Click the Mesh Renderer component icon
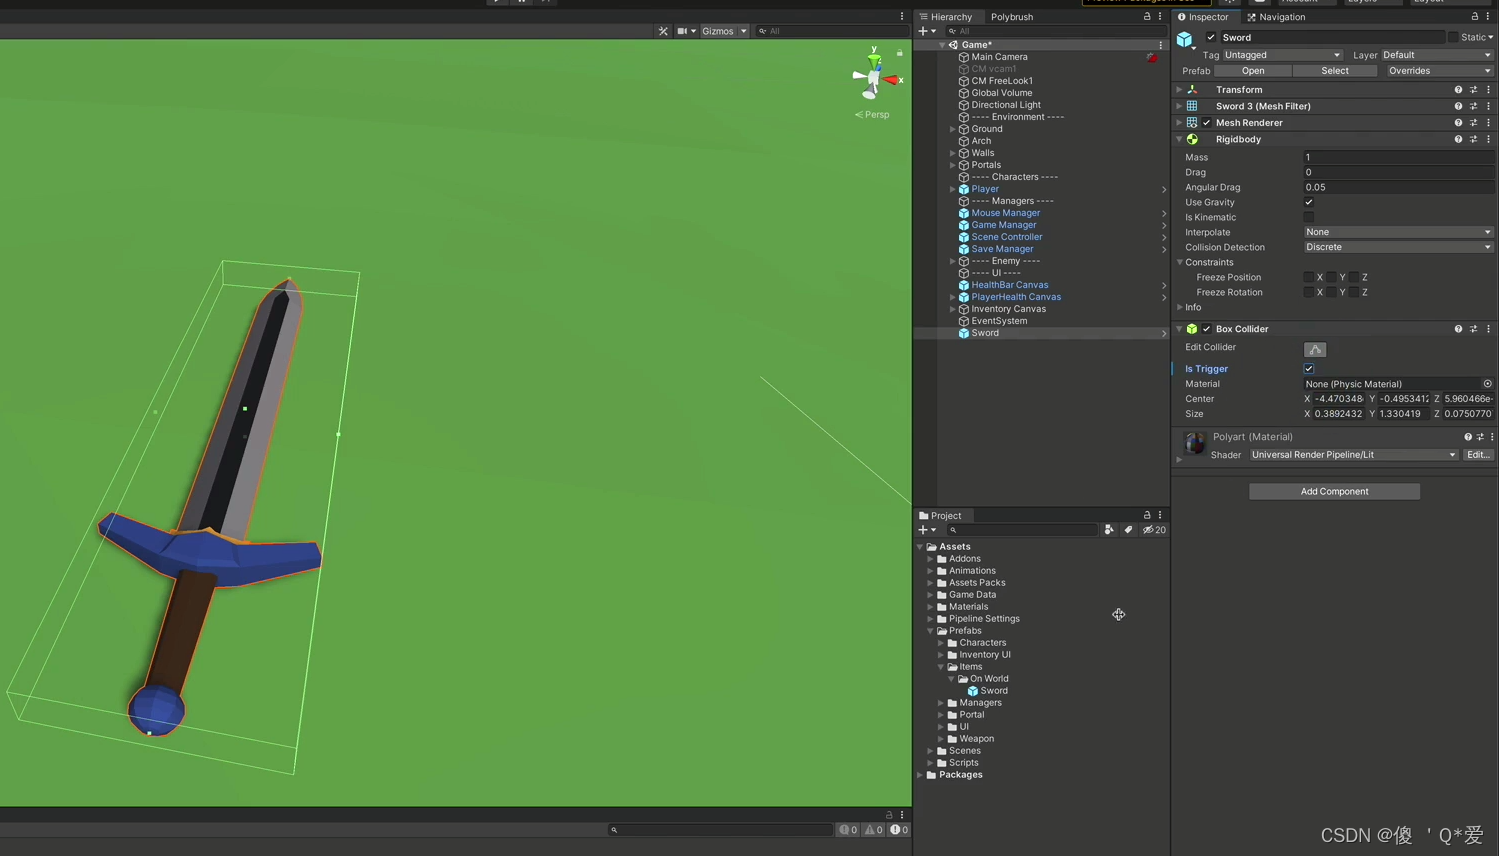The width and height of the screenshot is (1499, 856). (x=1192, y=122)
